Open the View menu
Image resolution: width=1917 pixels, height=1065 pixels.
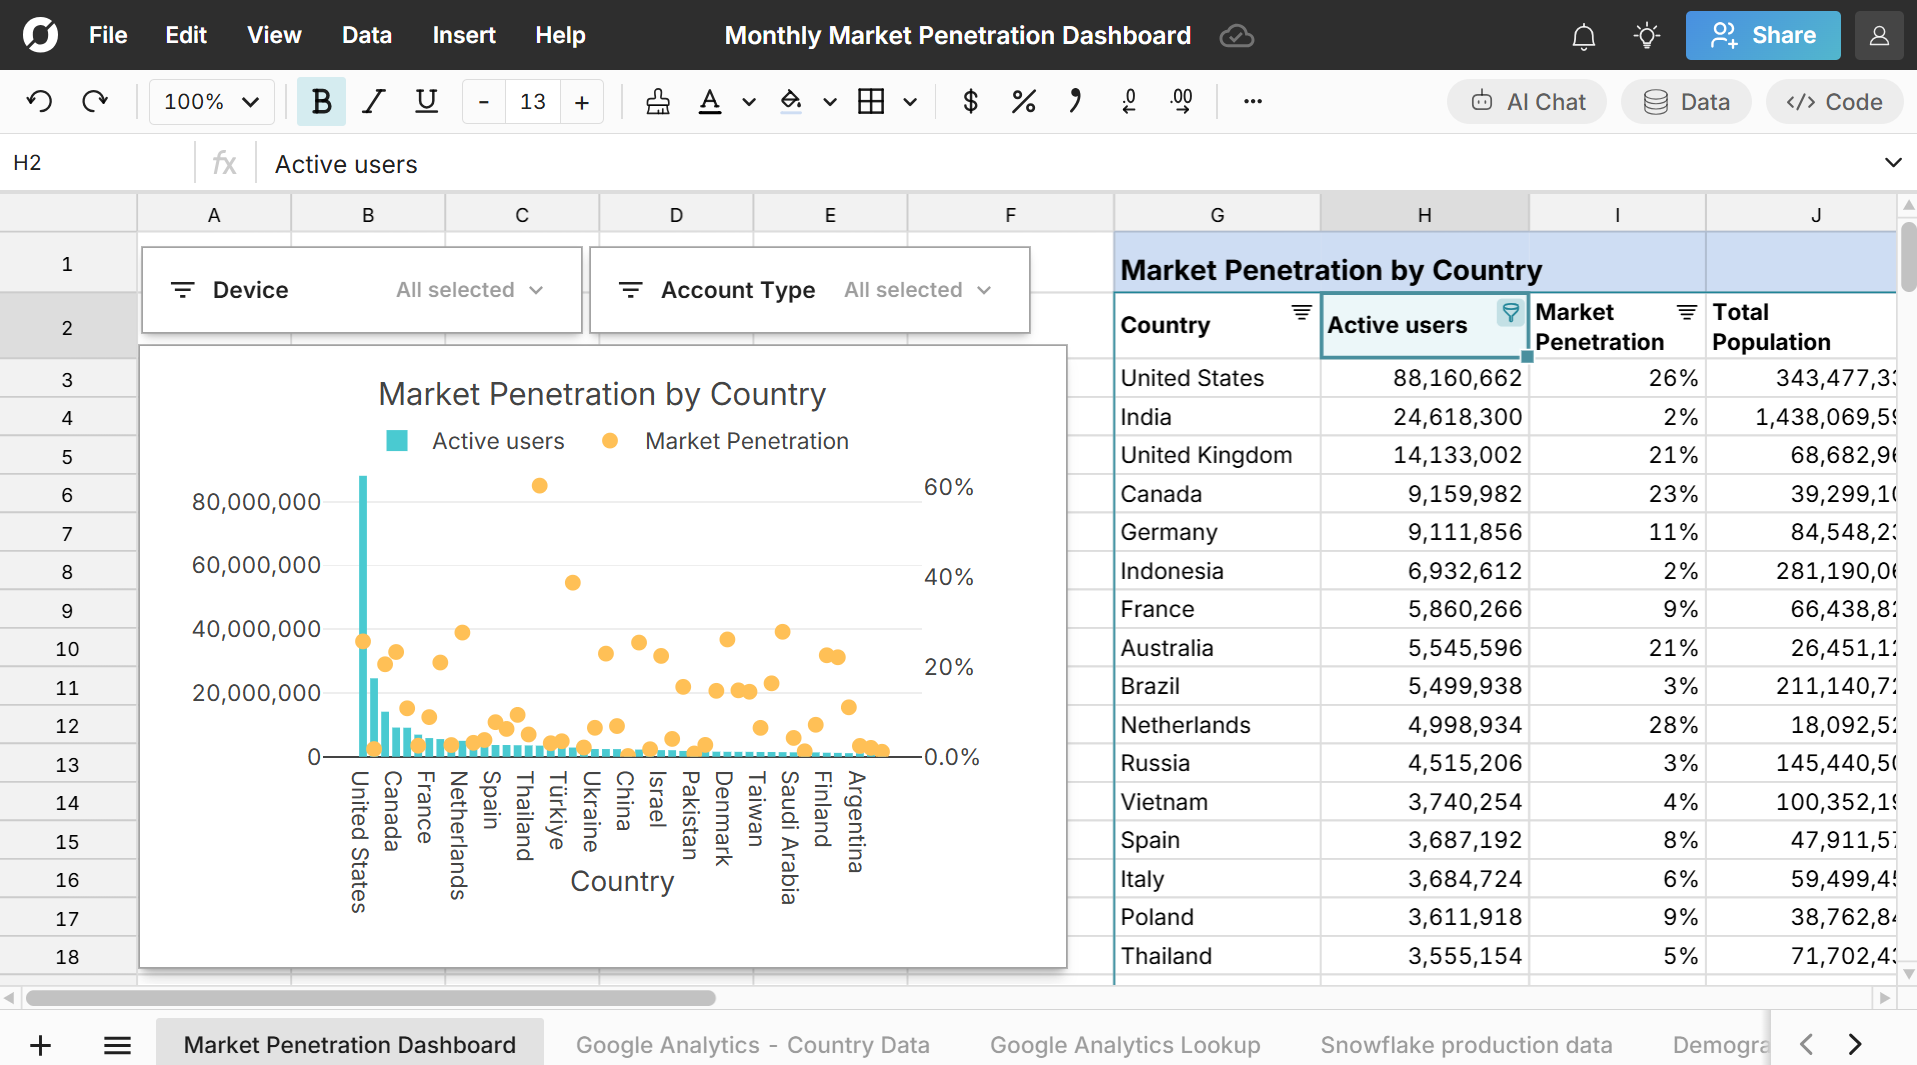pyautogui.click(x=274, y=35)
